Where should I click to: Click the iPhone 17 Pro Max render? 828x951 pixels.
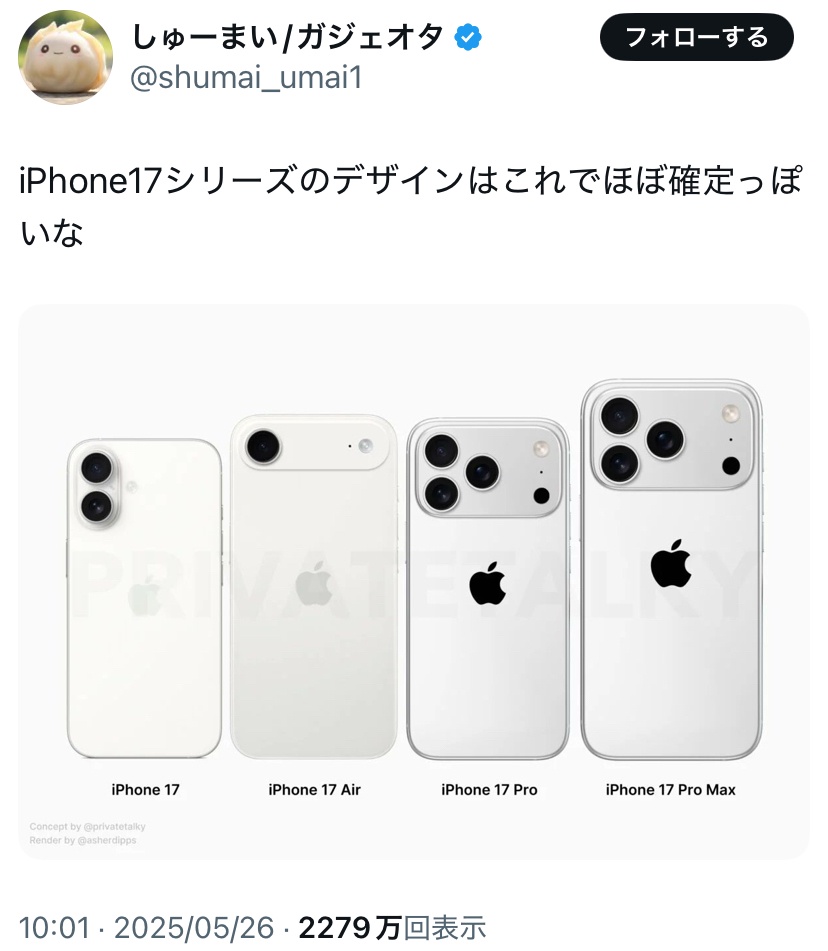(671, 570)
